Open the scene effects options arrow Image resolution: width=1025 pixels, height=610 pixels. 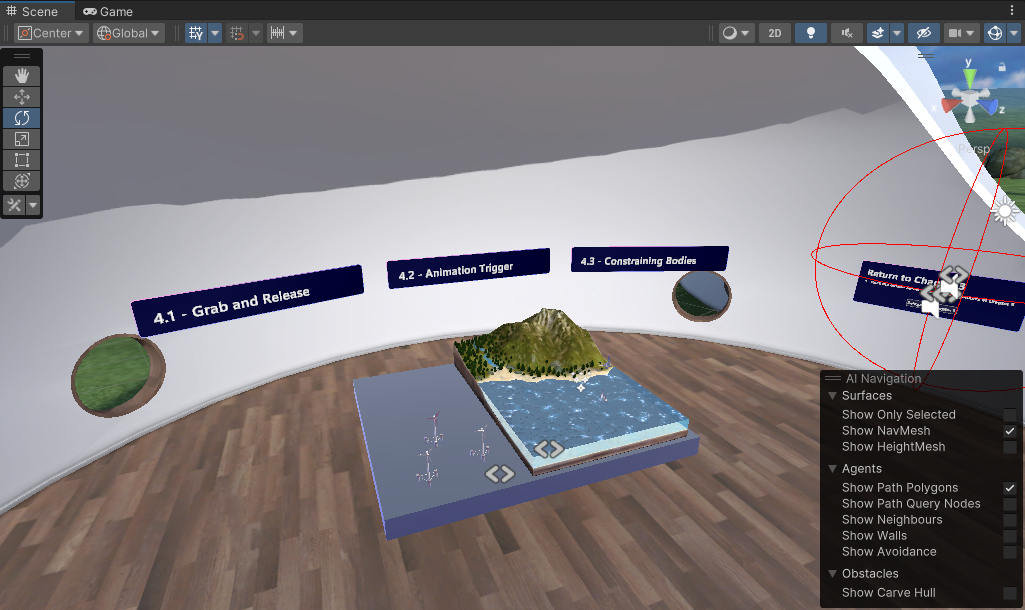coord(897,33)
